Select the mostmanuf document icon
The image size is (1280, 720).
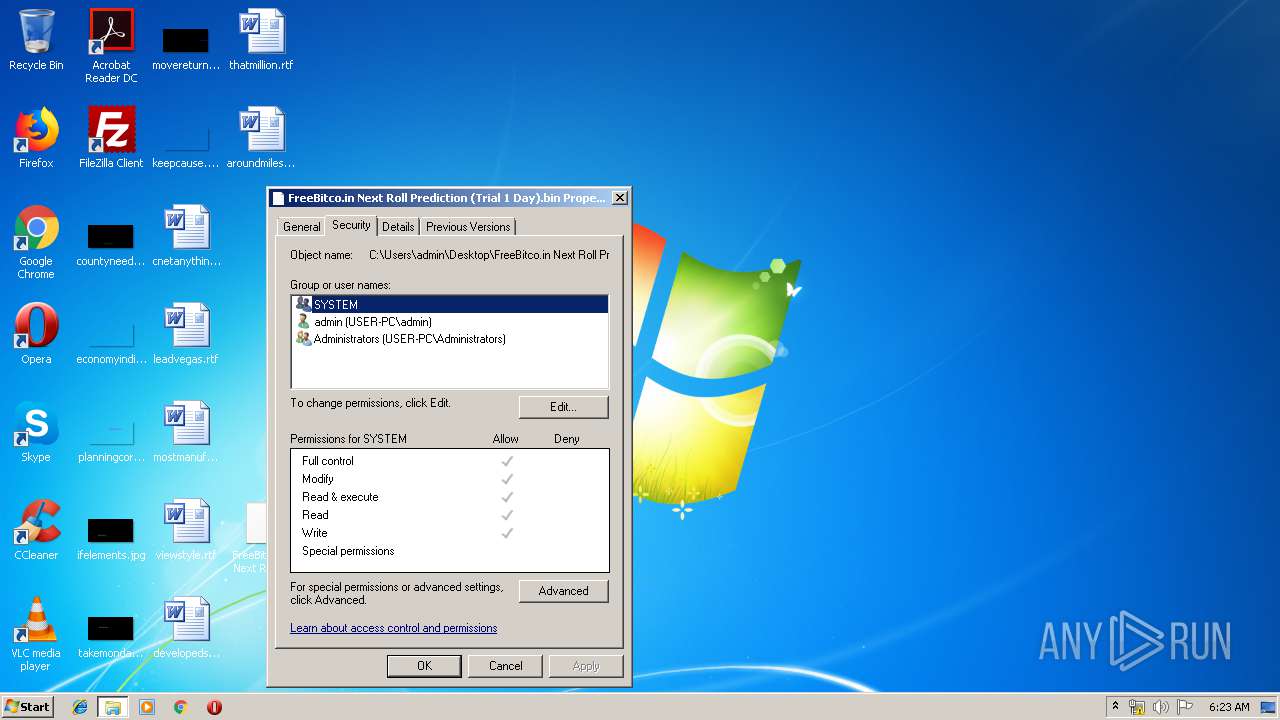[x=186, y=432]
